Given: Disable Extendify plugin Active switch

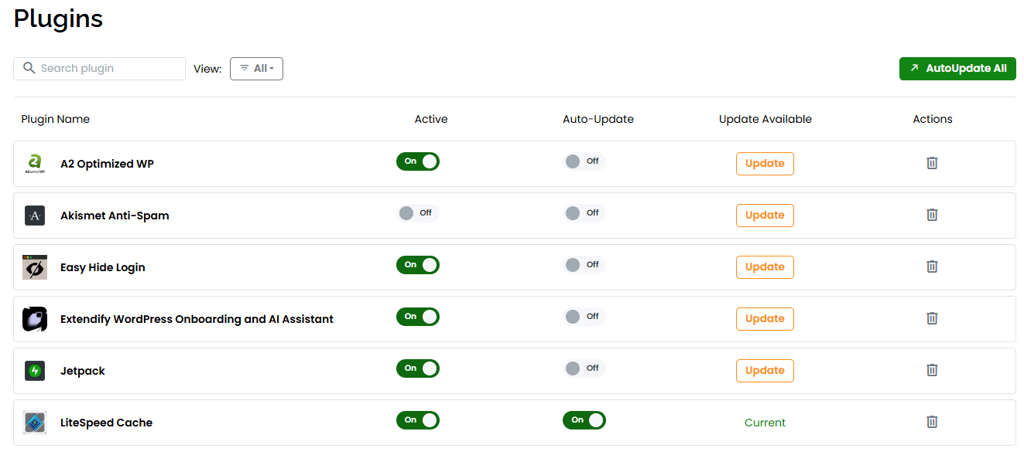Looking at the screenshot, I should (418, 317).
